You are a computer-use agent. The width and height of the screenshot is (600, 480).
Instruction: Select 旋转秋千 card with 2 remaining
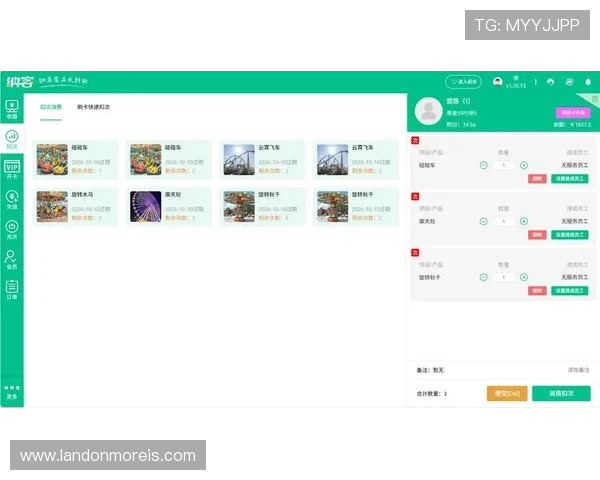pyautogui.click(x=355, y=207)
